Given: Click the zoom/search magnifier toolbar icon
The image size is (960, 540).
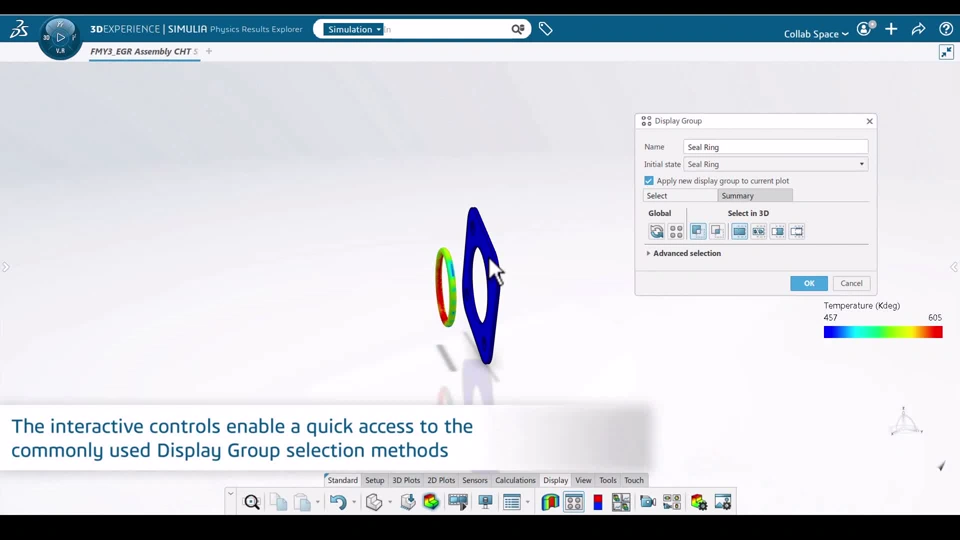Looking at the screenshot, I should point(252,502).
